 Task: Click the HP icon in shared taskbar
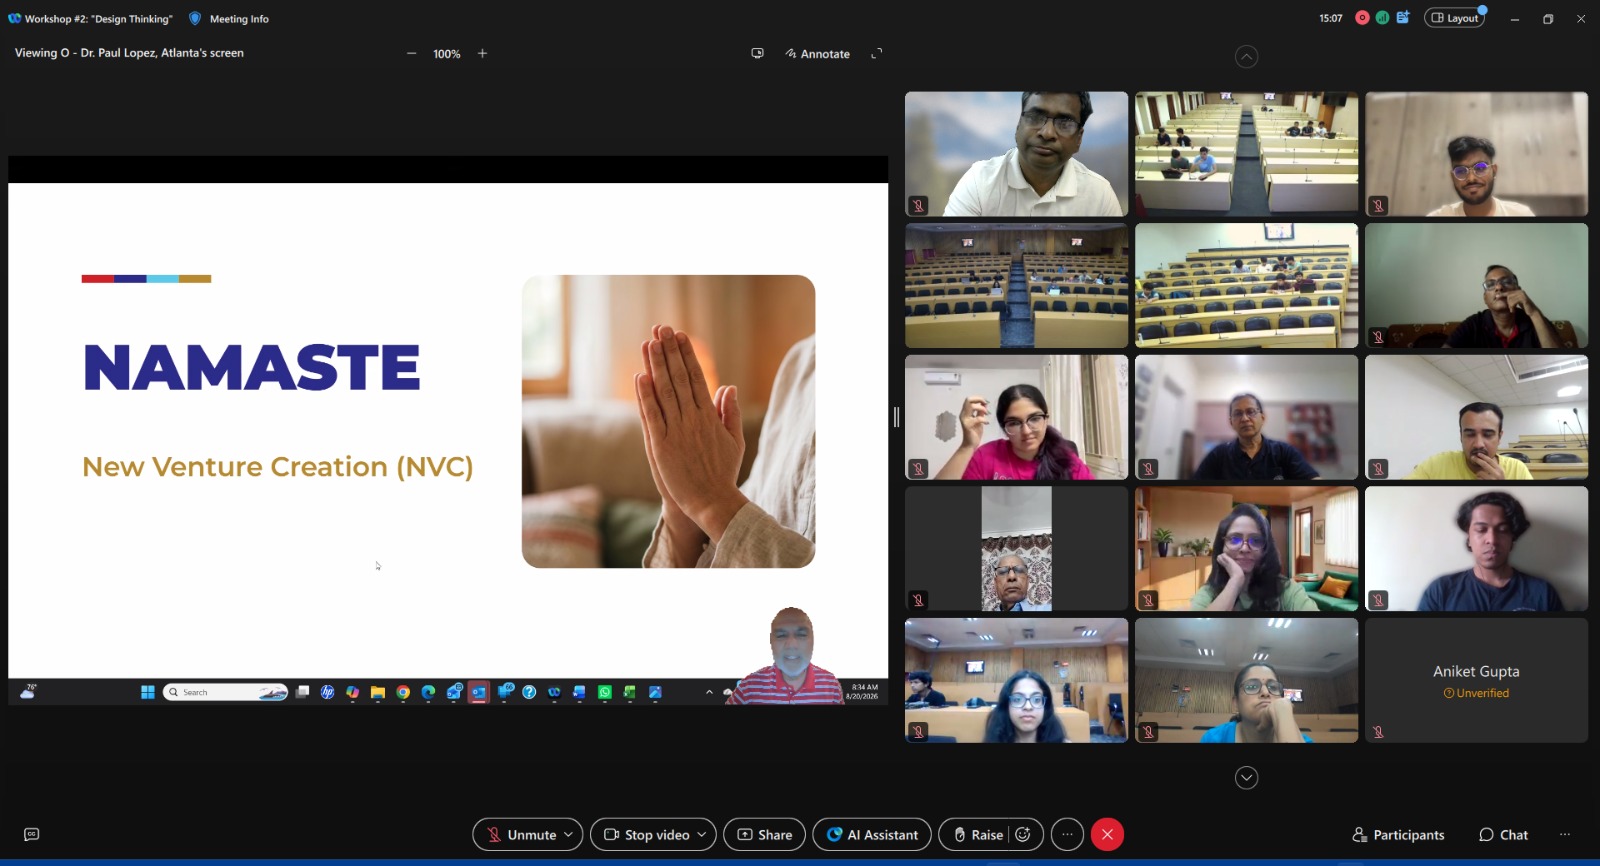[x=327, y=692]
